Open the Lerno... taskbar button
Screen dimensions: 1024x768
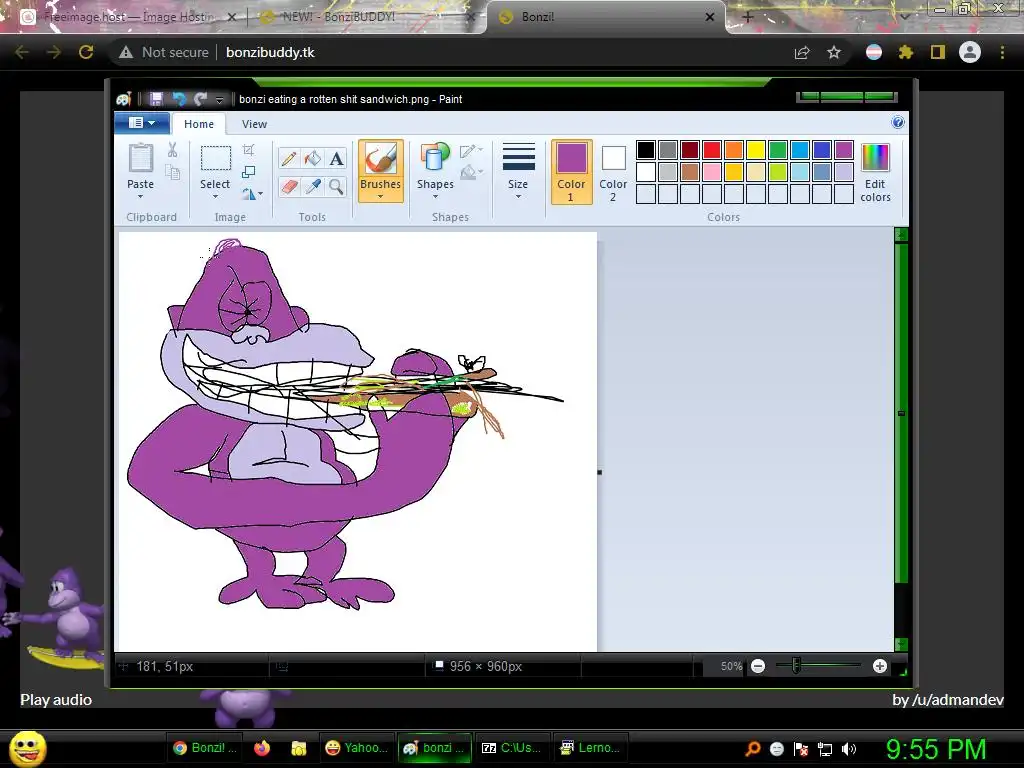[x=590, y=748]
